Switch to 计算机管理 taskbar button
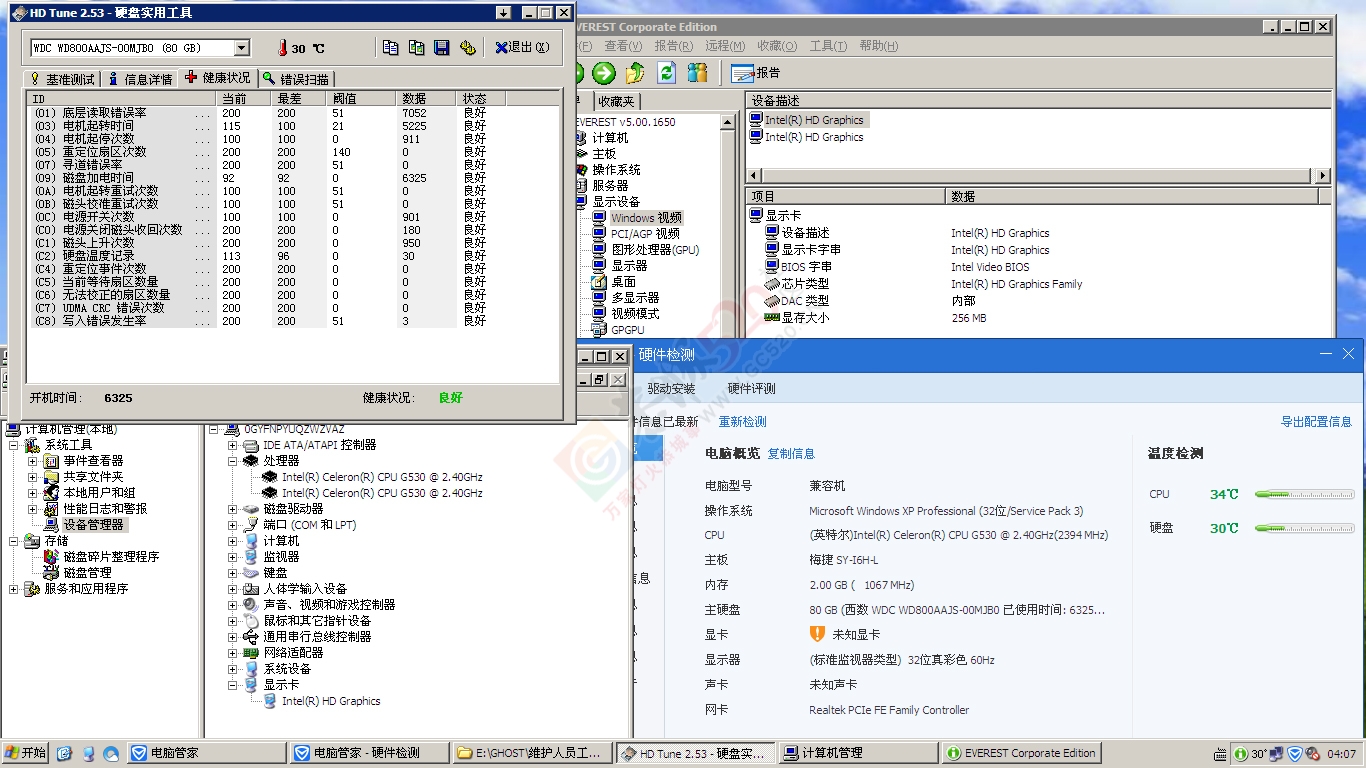Image resolution: width=1366 pixels, height=768 pixels. coord(858,753)
